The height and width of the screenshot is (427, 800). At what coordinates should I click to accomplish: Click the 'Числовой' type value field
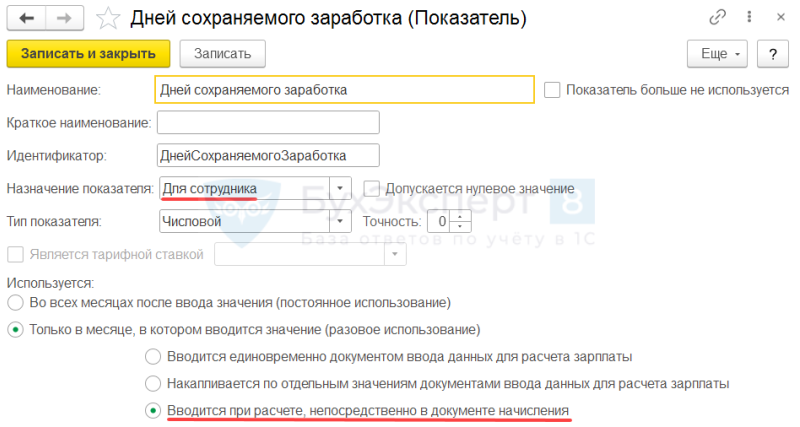coord(245,221)
